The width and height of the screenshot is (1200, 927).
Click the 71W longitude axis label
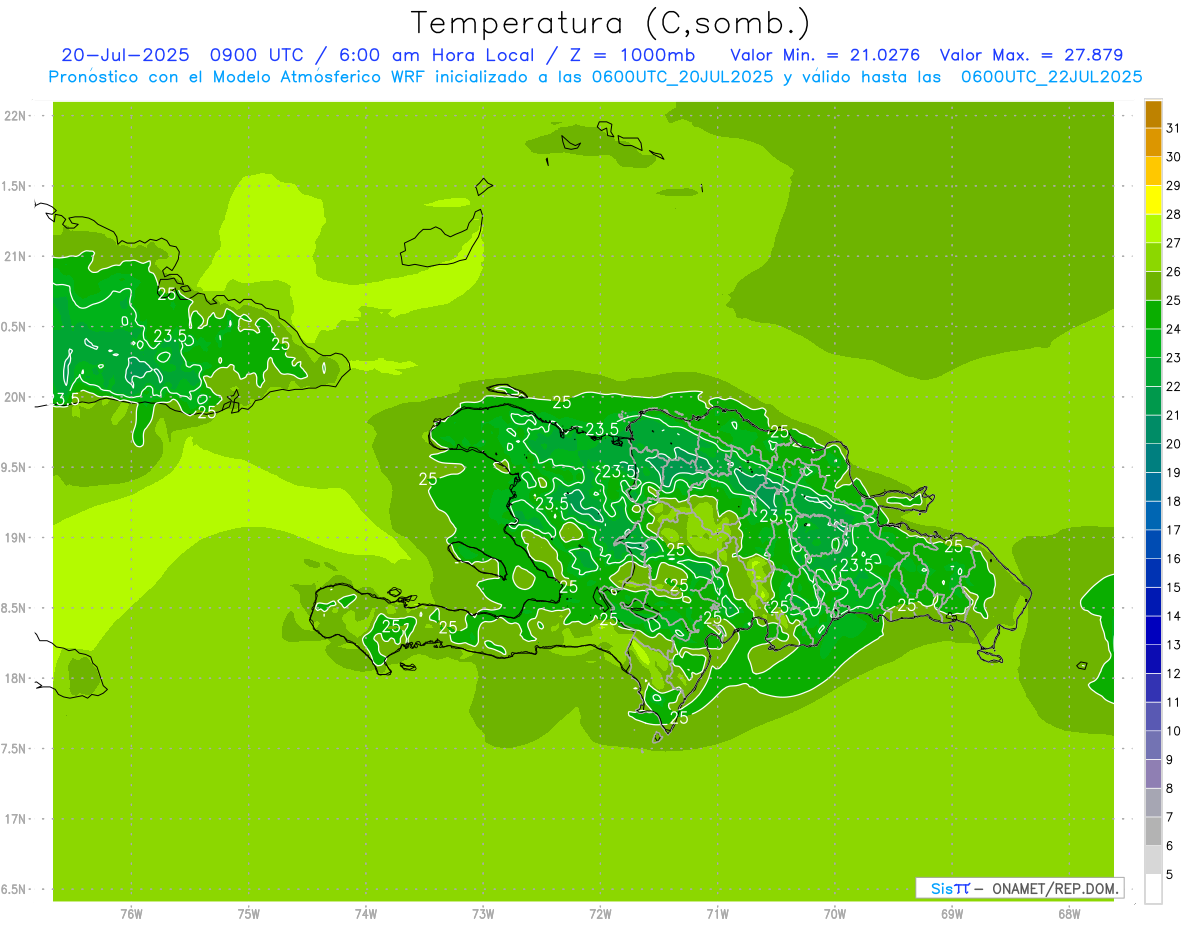[x=717, y=913]
